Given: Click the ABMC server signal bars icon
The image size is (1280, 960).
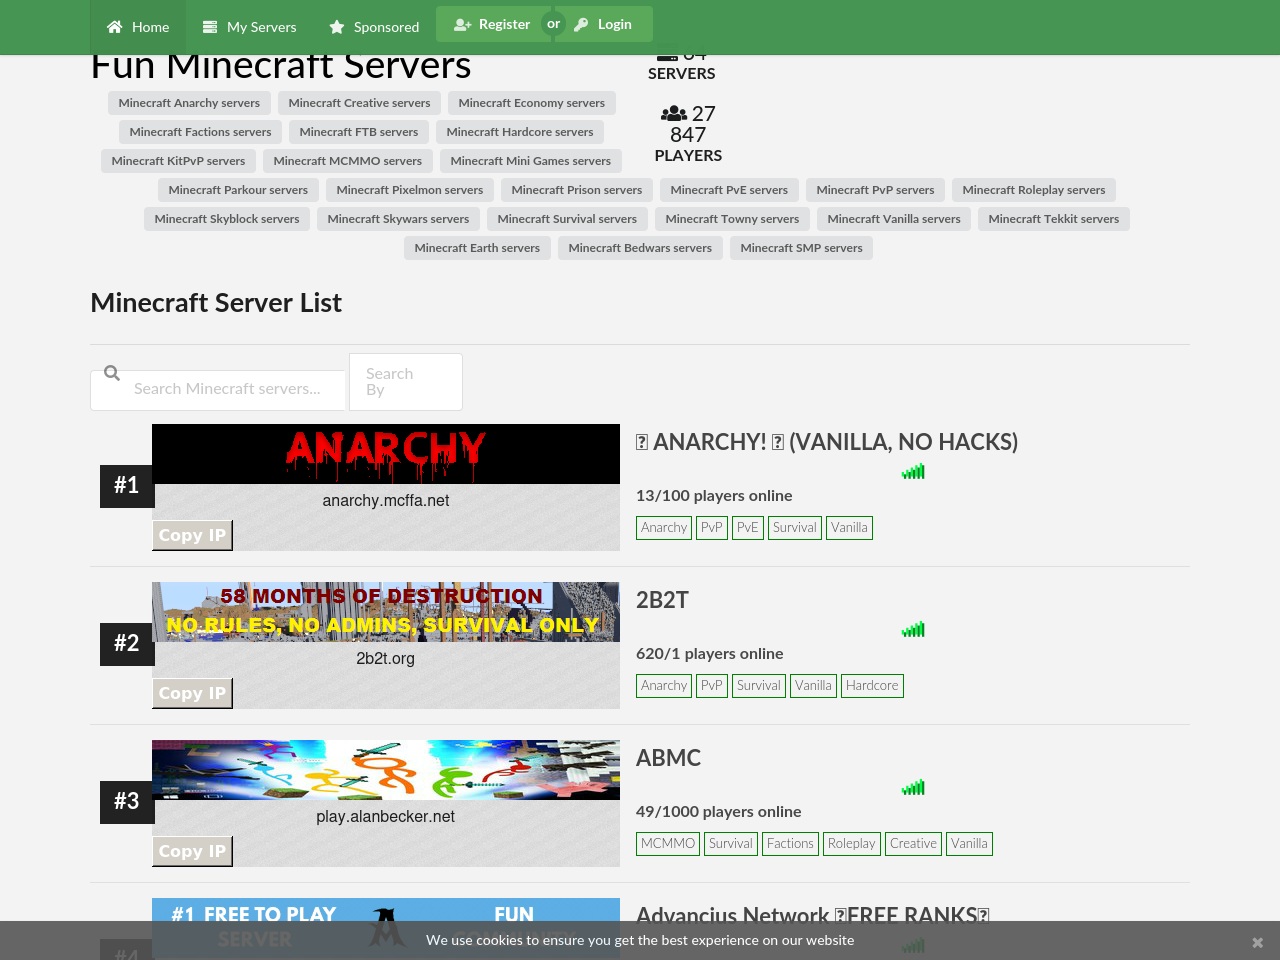Looking at the screenshot, I should (x=913, y=788).
